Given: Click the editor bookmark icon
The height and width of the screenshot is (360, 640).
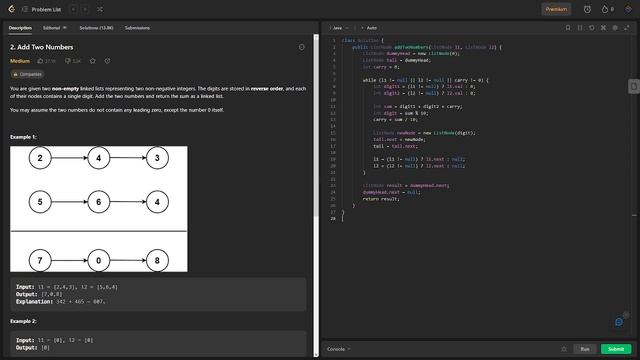Looking at the screenshot, I should click(568, 28).
